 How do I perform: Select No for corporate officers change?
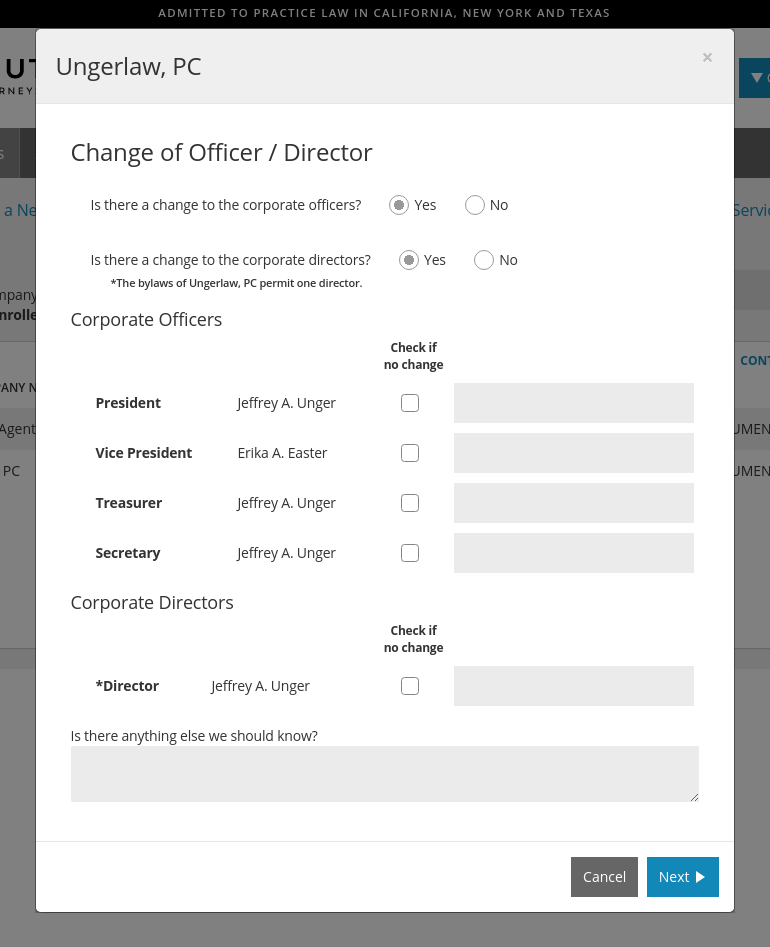475,205
